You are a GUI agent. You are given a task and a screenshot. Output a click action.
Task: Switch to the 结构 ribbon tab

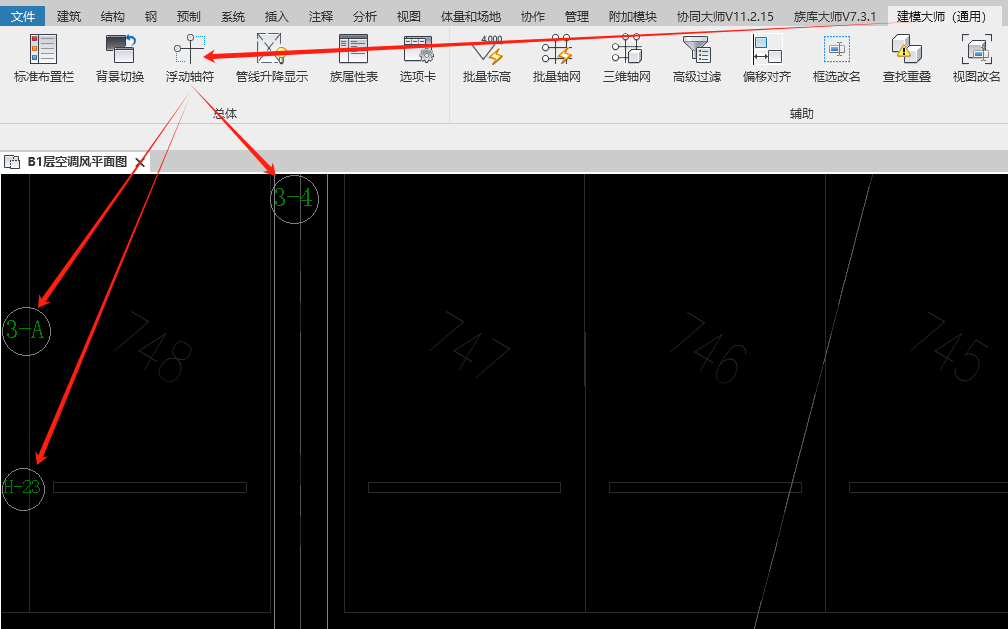pos(112,17)
